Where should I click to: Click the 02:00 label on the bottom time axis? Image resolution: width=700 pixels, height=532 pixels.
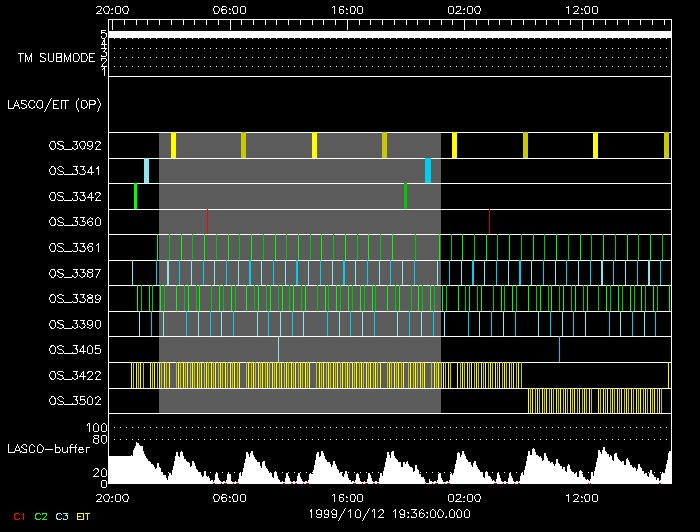465,497
